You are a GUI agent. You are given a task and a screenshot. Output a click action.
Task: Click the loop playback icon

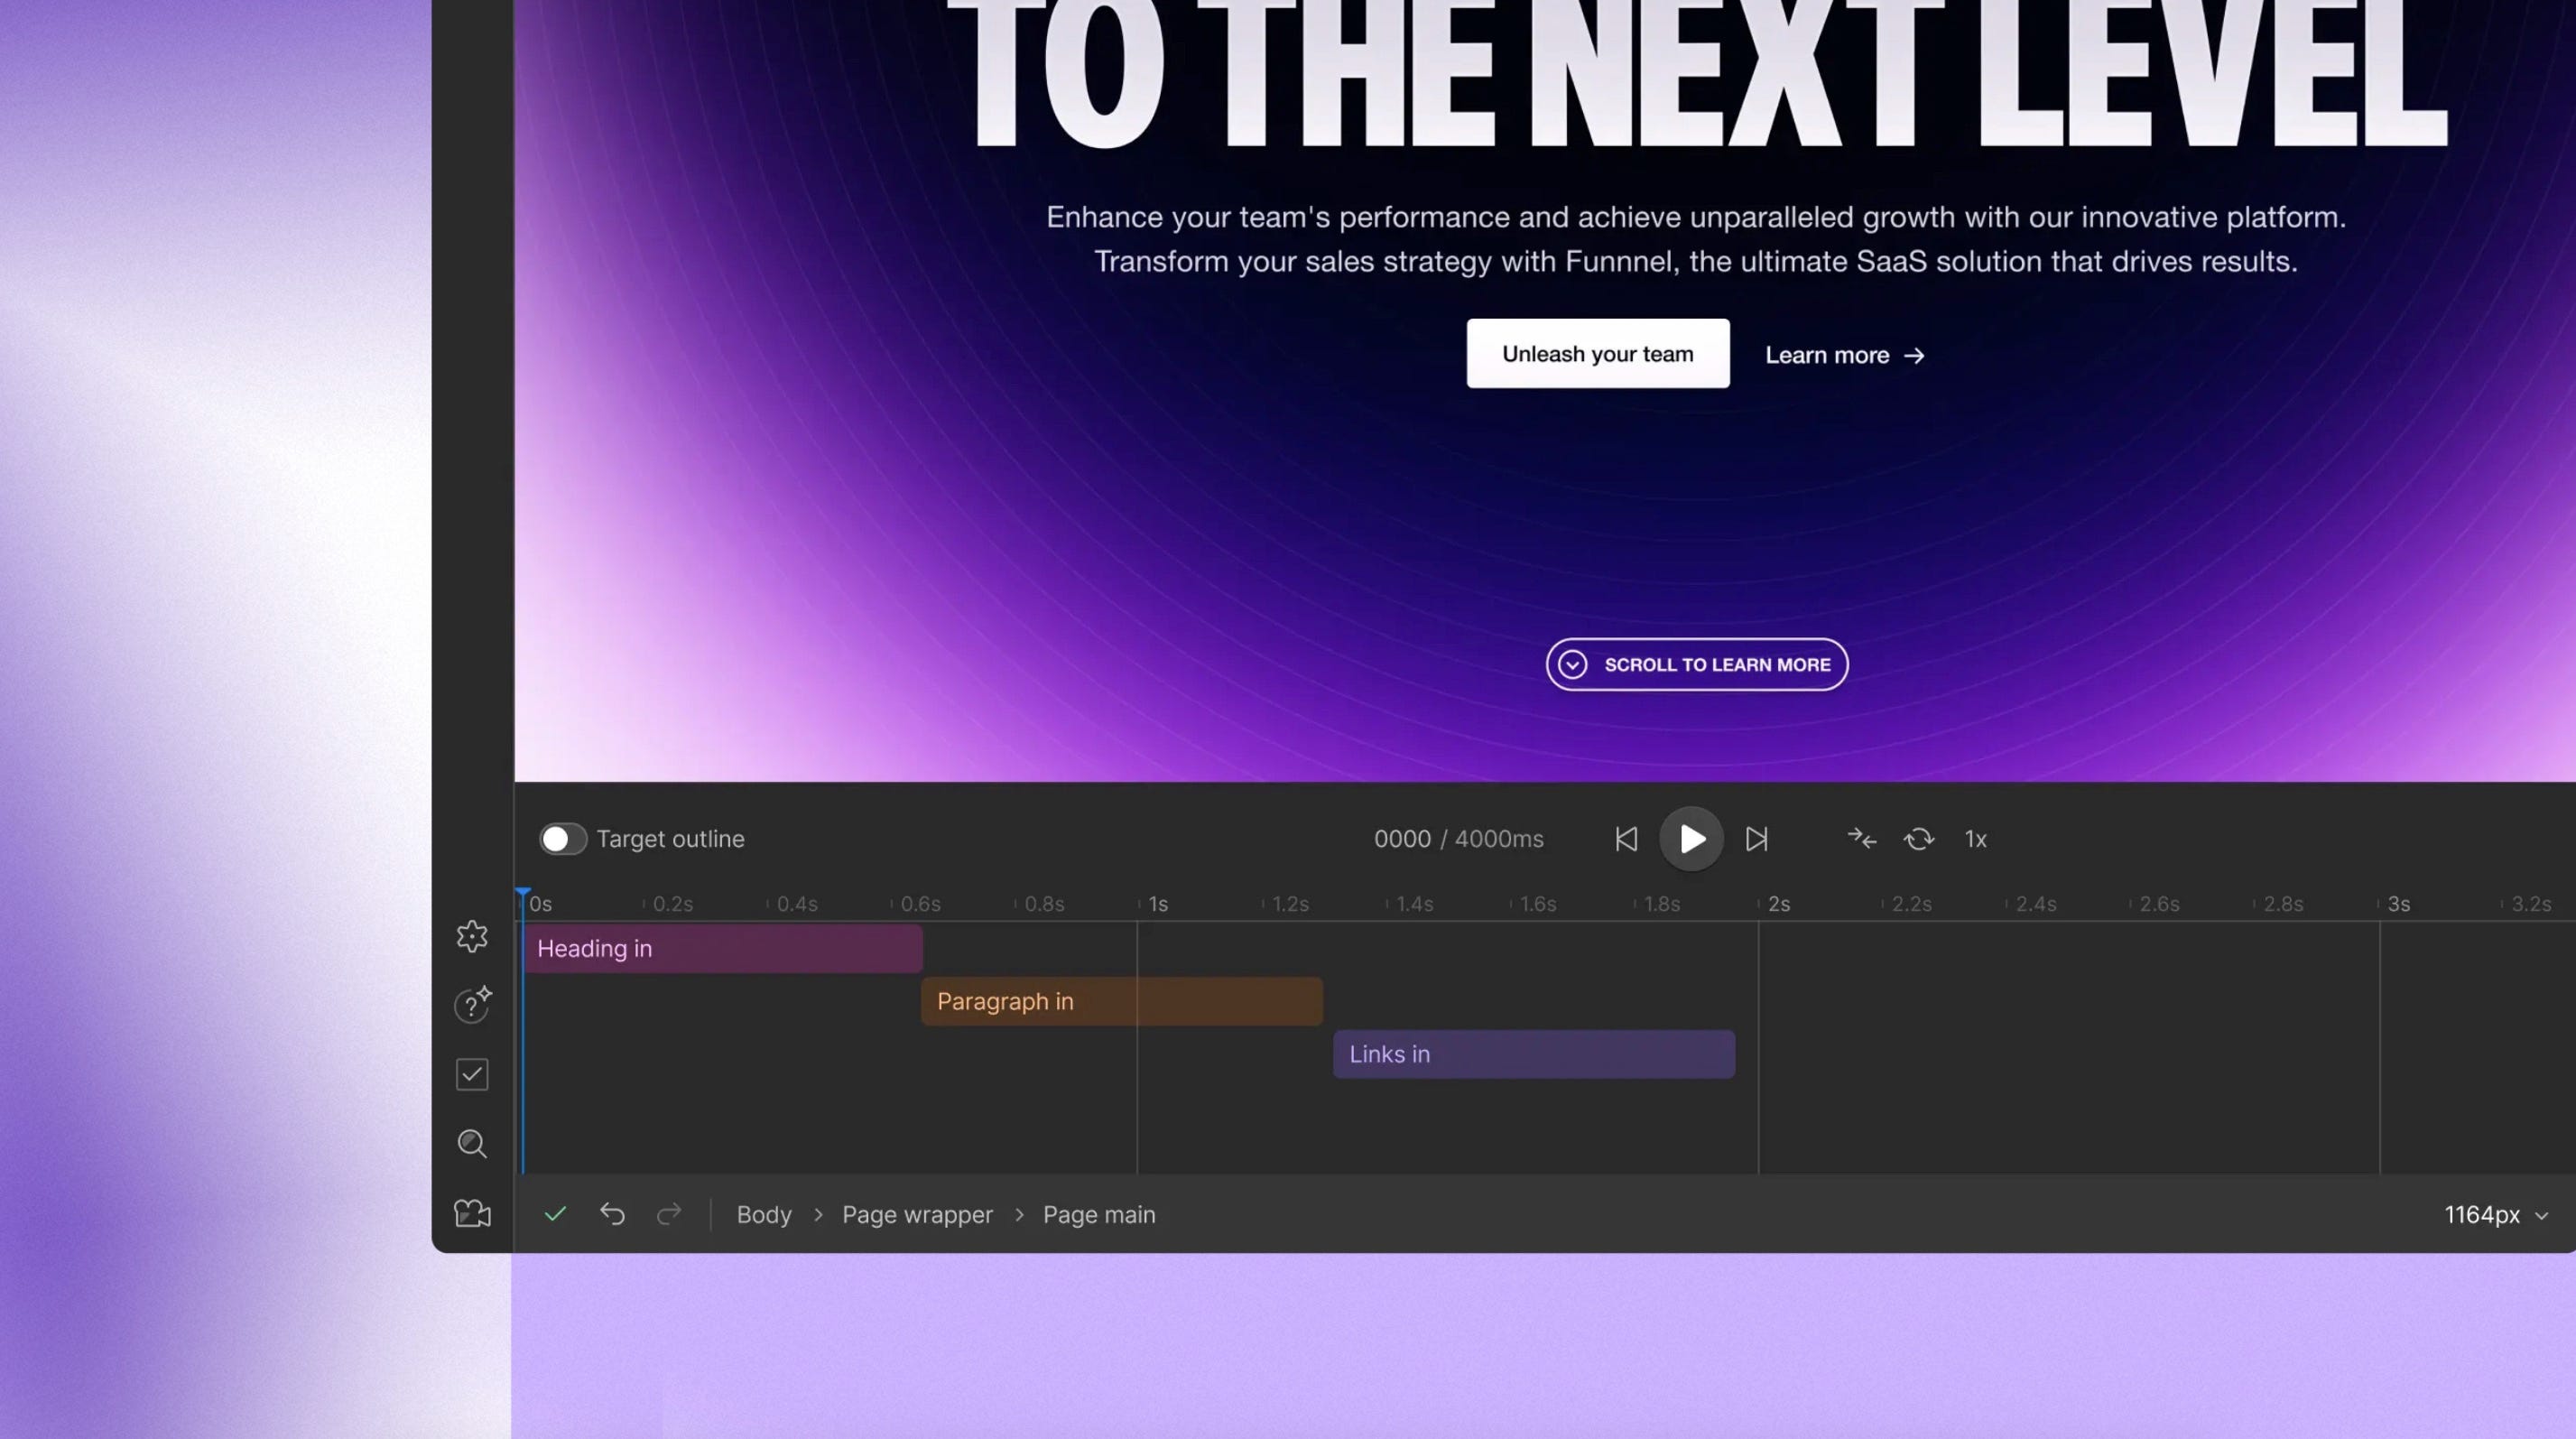click(x=1918, y=839)
